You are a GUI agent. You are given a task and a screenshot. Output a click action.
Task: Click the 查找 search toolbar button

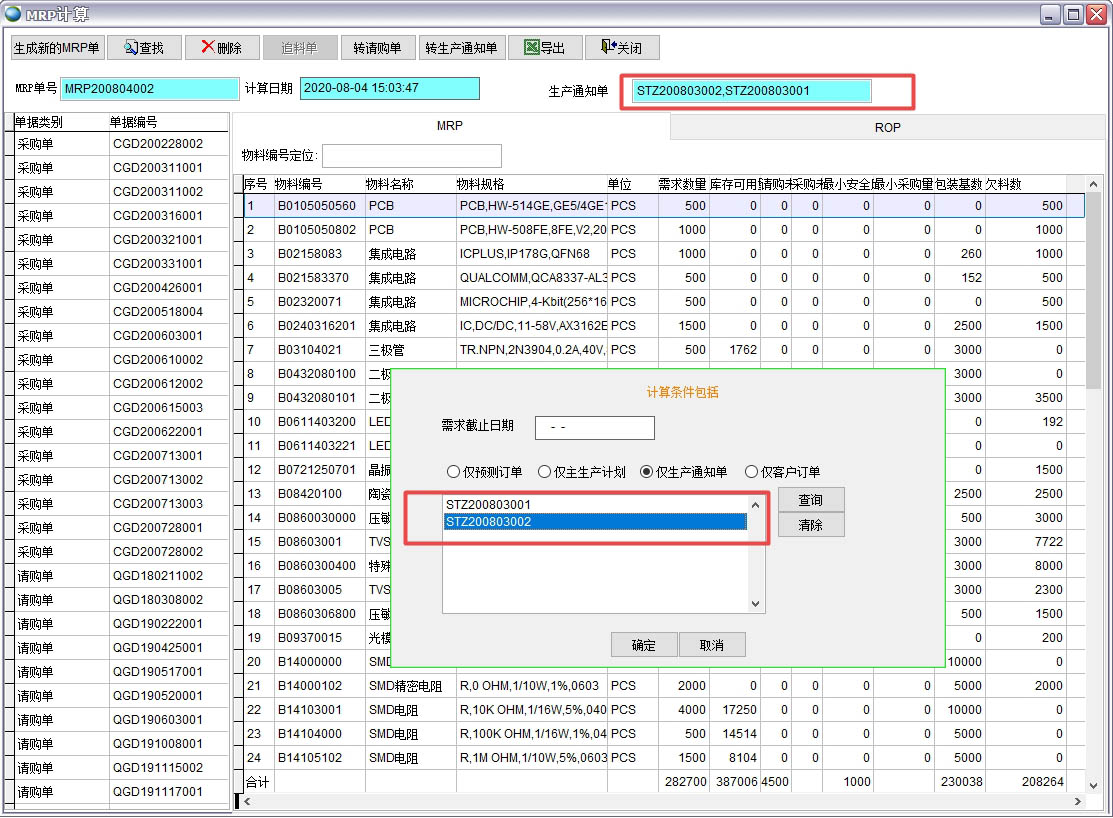click(x=143, y=48)
